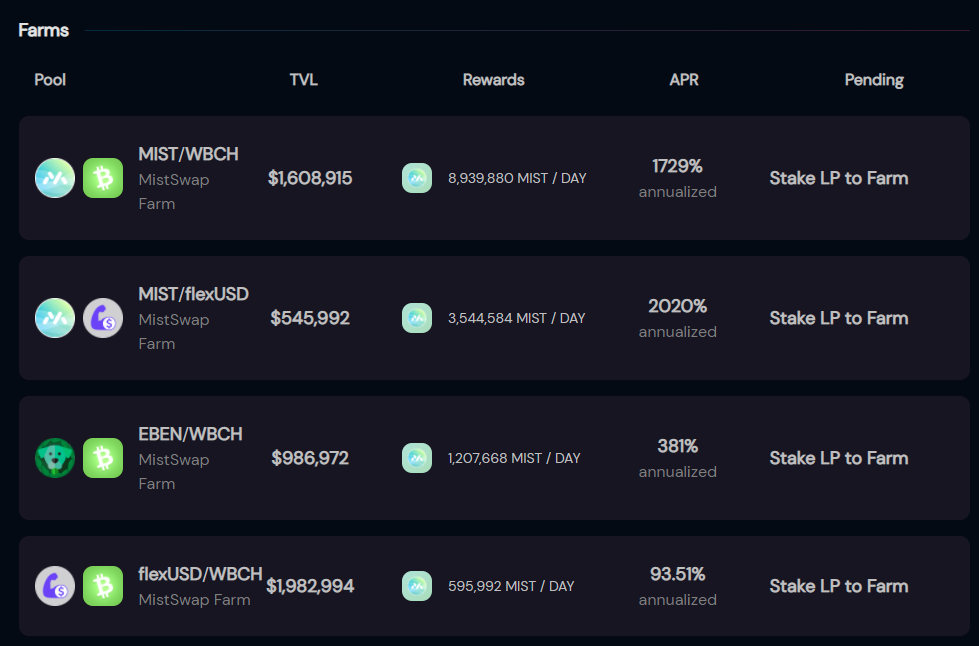The width and height of the screenshot is (979, 646).
Task: Click the 93.51% APR value
Action: click(677, 574)
